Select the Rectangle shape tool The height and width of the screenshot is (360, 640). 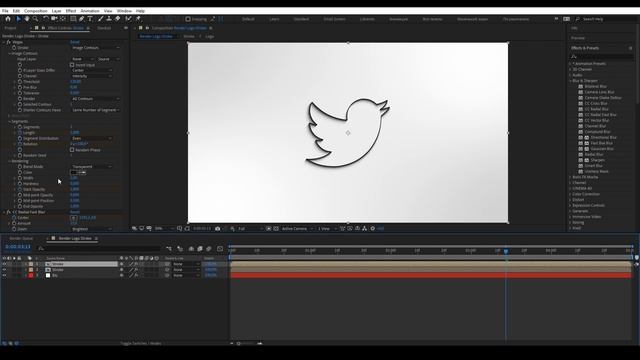coord(73,19)
